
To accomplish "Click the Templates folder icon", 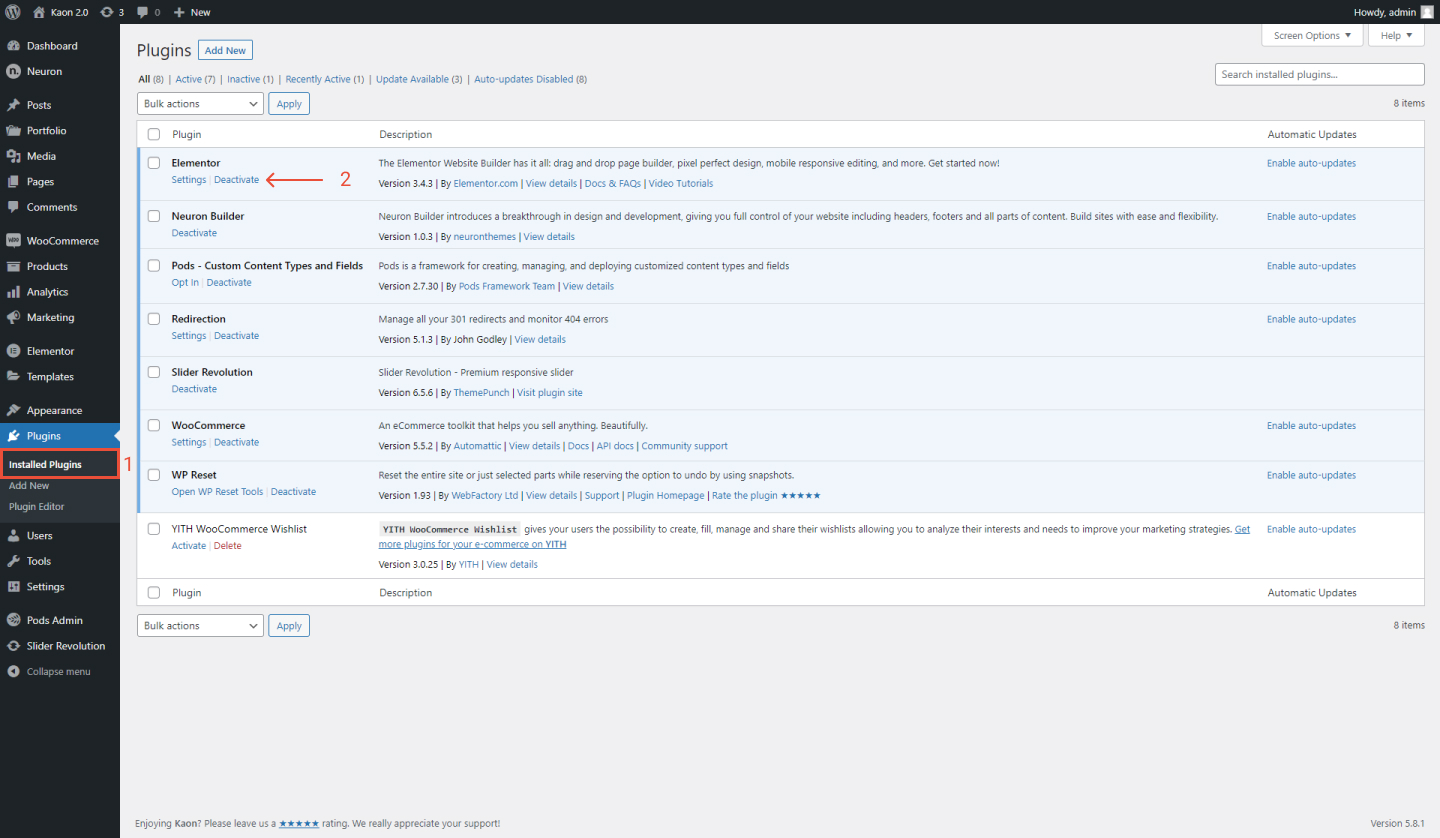I will [x=14, y=377].
